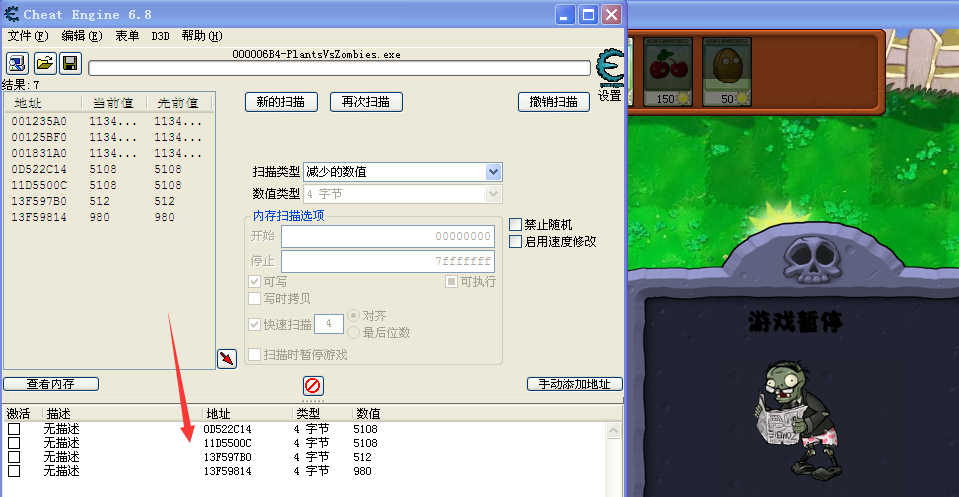This screenshot has height=497, width=959.
Task: Open the 表单 menu
Action: click(x=127, y=36)
